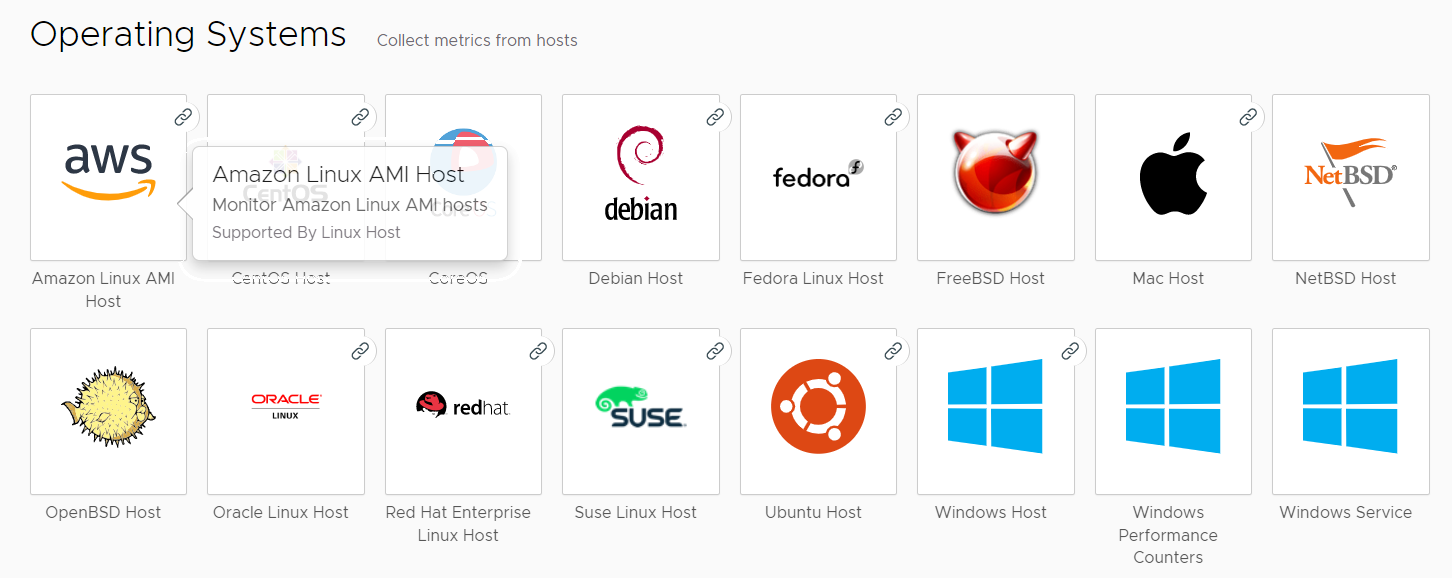This screenshot has width=1452, height=578.
Task: Click the 'Red Hat Enterprise Linux Host' caption
Action: (x=458, y=524)
